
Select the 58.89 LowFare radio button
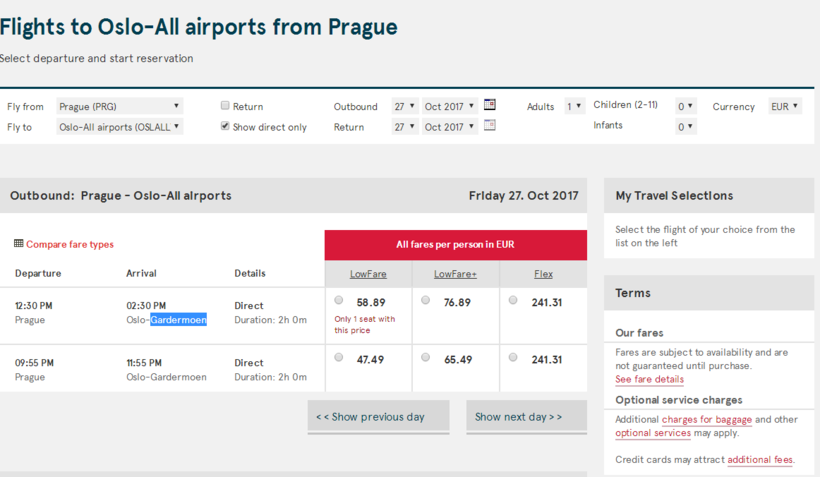point(339,300)
